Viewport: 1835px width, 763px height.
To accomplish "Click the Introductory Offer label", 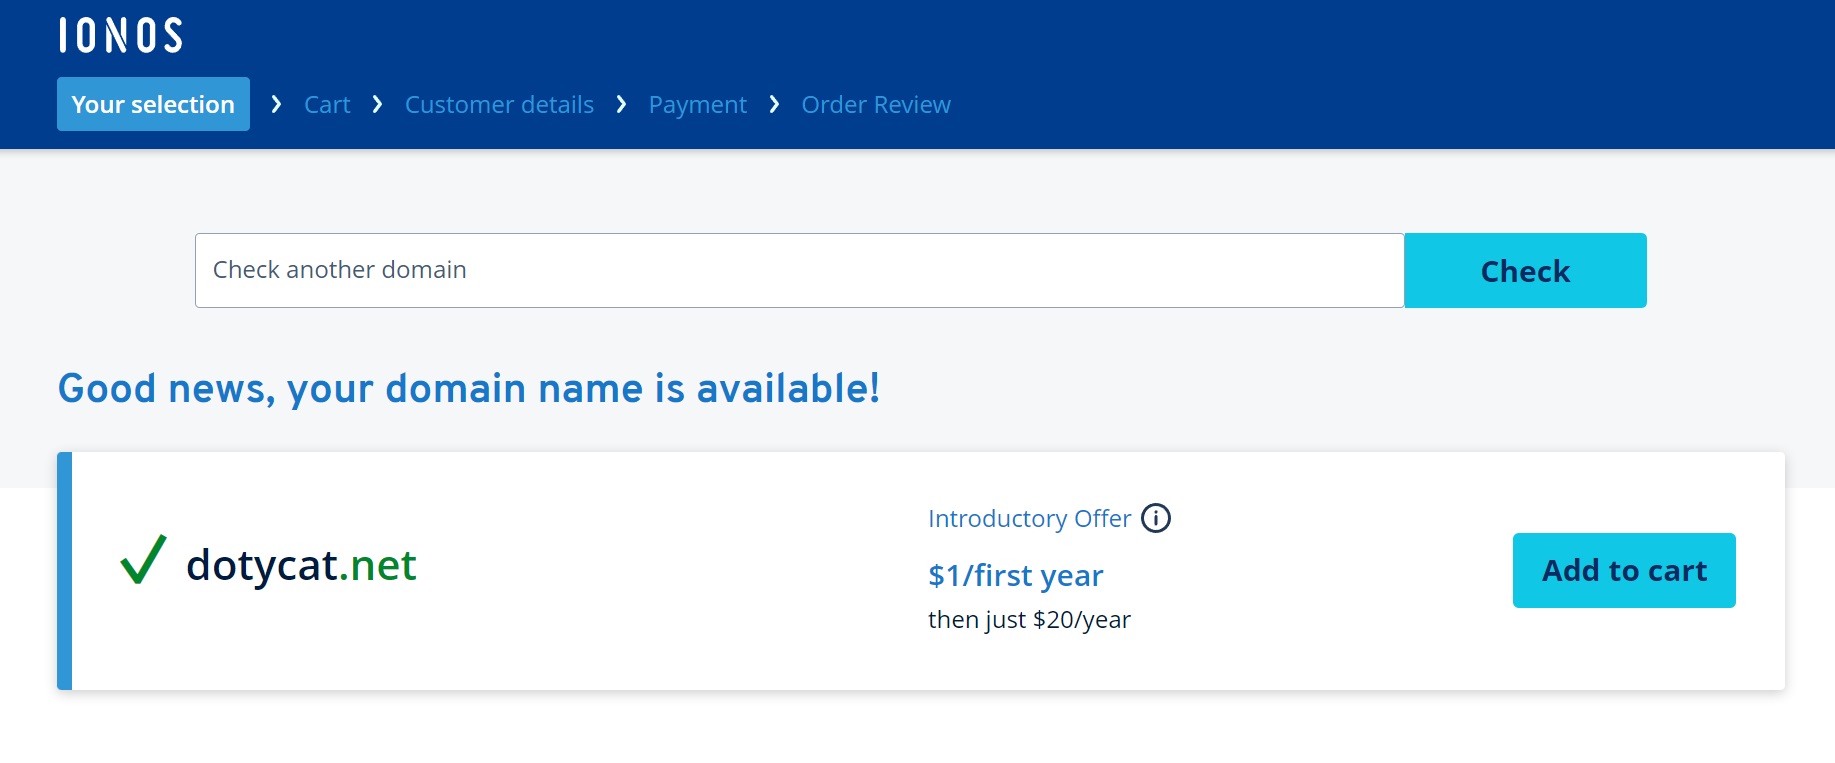I will 1029,518.
